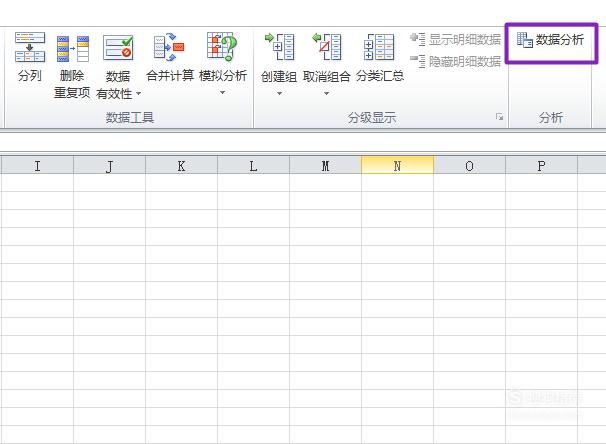Click the 删除重复项 icon
The width and height of the screenshot is (606, 444).
tap(72, 48)
